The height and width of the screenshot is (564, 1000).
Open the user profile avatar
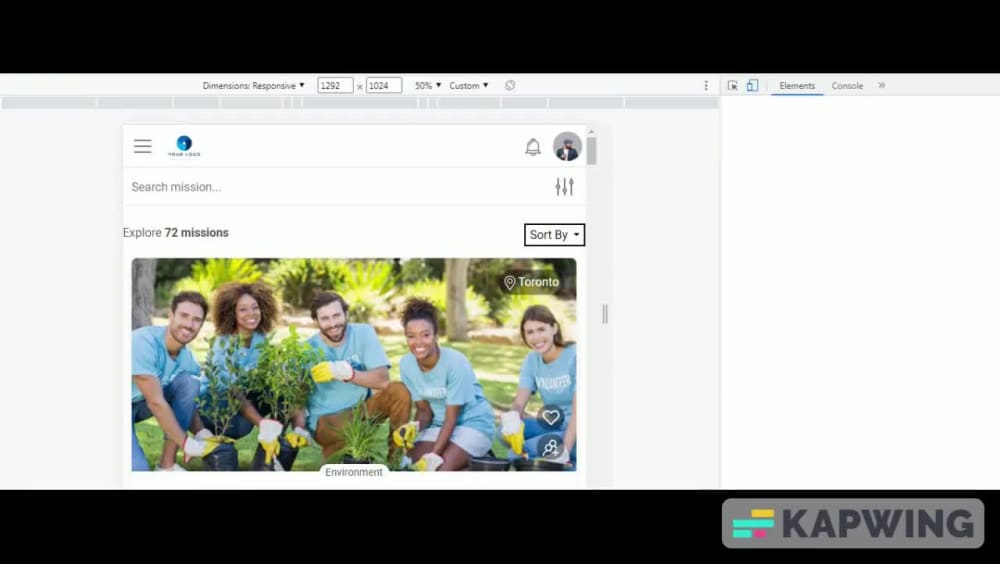[x=567, y=147]
